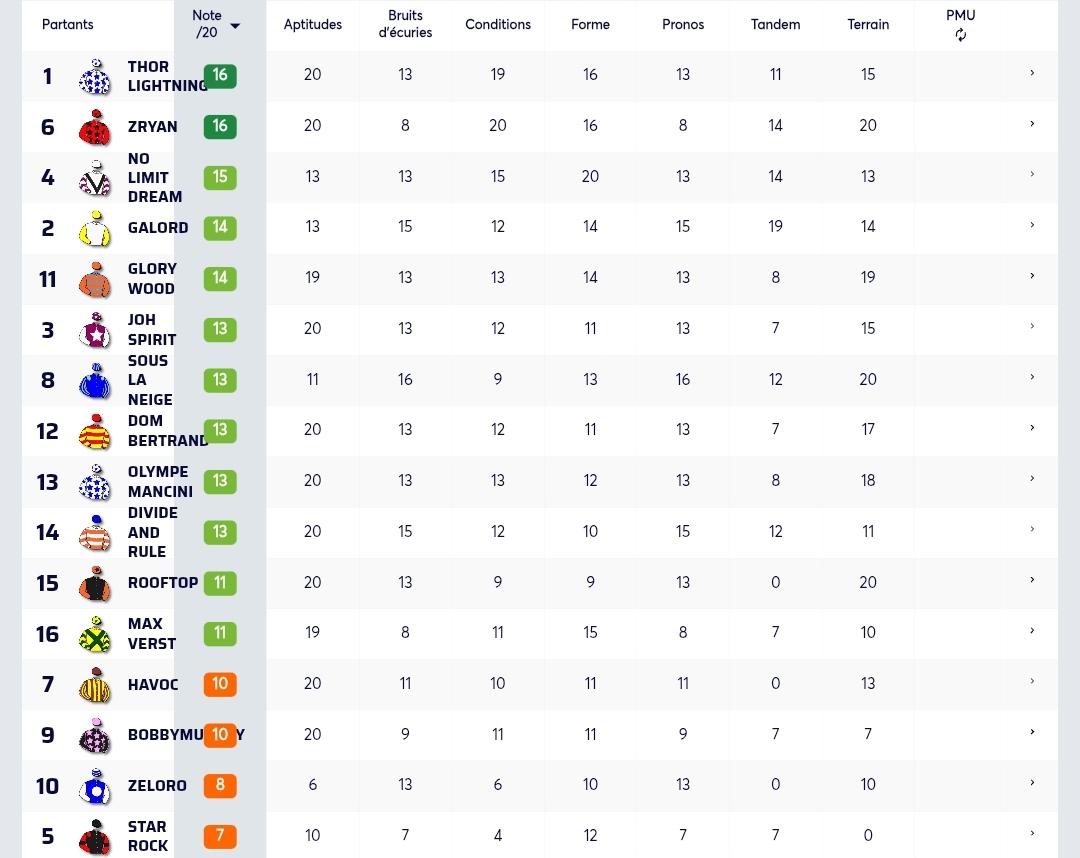The height and width of the screenshot is (858, 1080).
Task: Click Havoc's orange 10 note badge
Action: 220,684
